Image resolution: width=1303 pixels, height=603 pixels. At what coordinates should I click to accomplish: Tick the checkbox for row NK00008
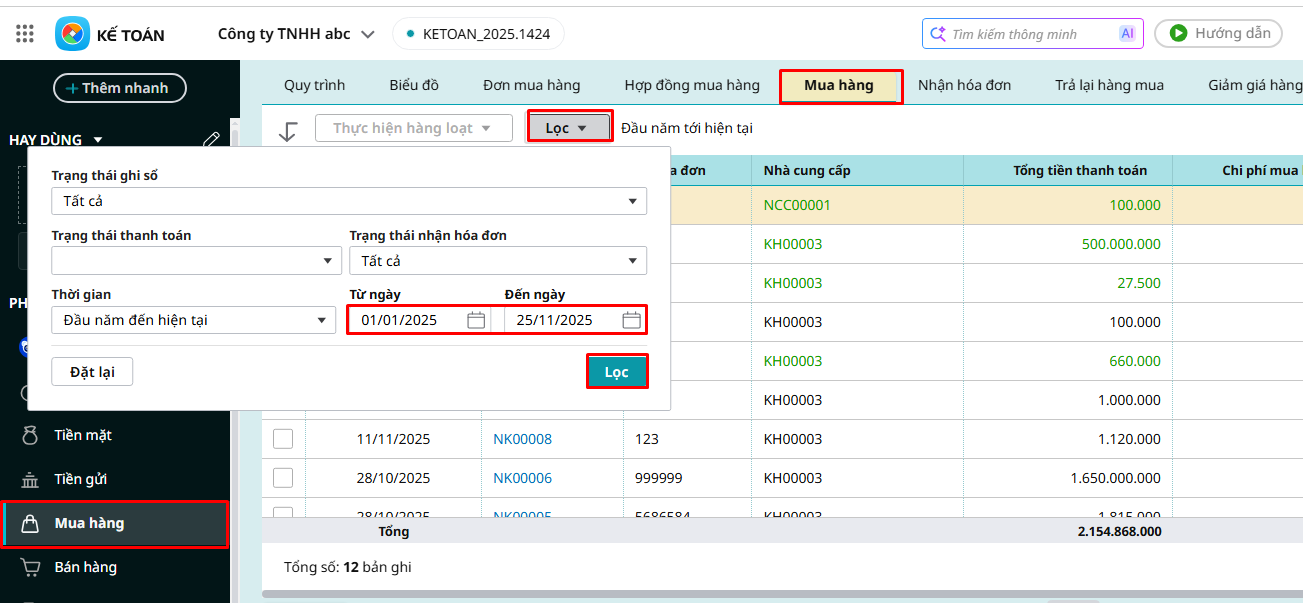tap(283, 439)
